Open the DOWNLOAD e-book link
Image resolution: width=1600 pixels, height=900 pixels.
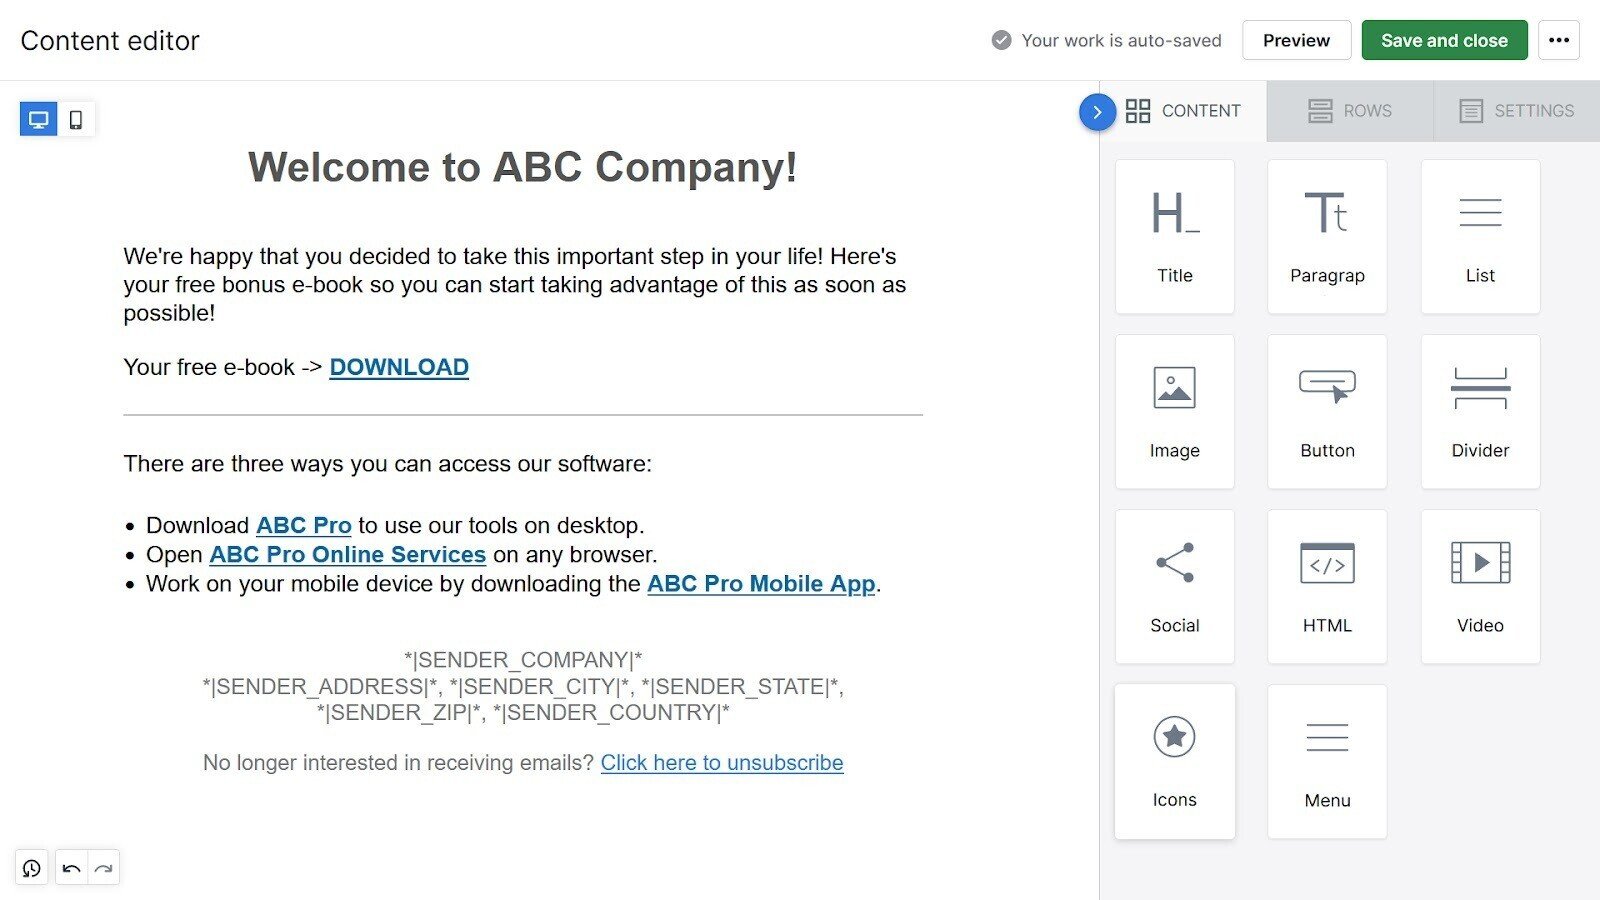point(398,367)
